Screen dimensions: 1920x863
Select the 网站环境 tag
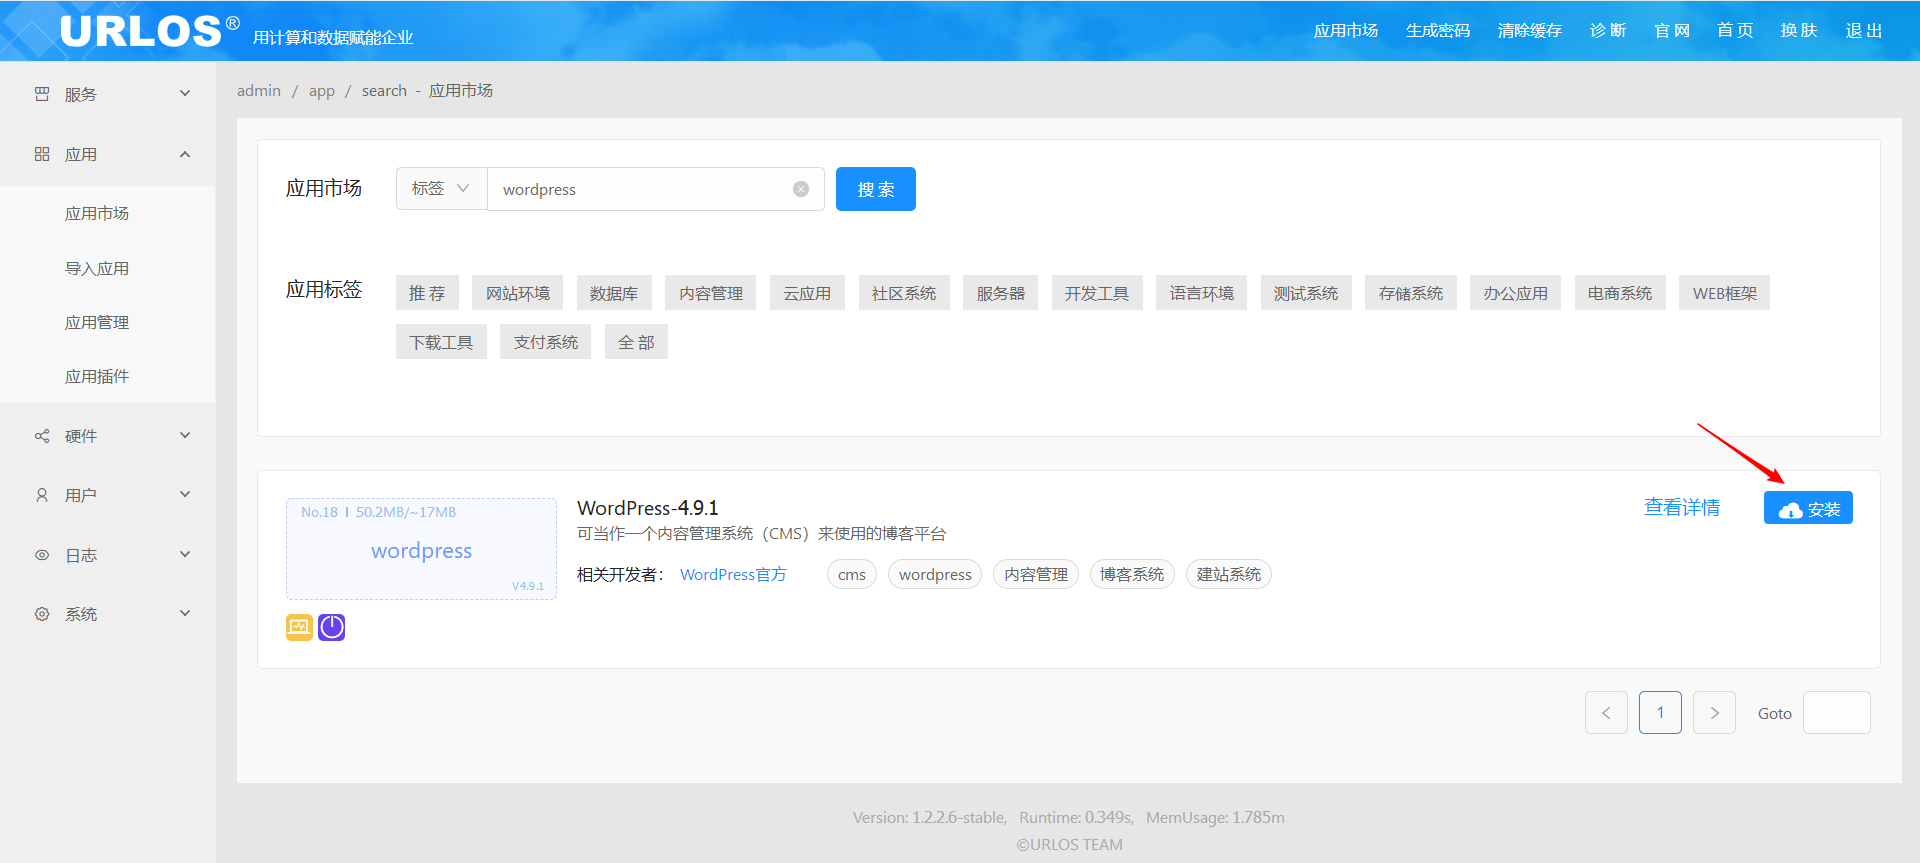[518, 293]
